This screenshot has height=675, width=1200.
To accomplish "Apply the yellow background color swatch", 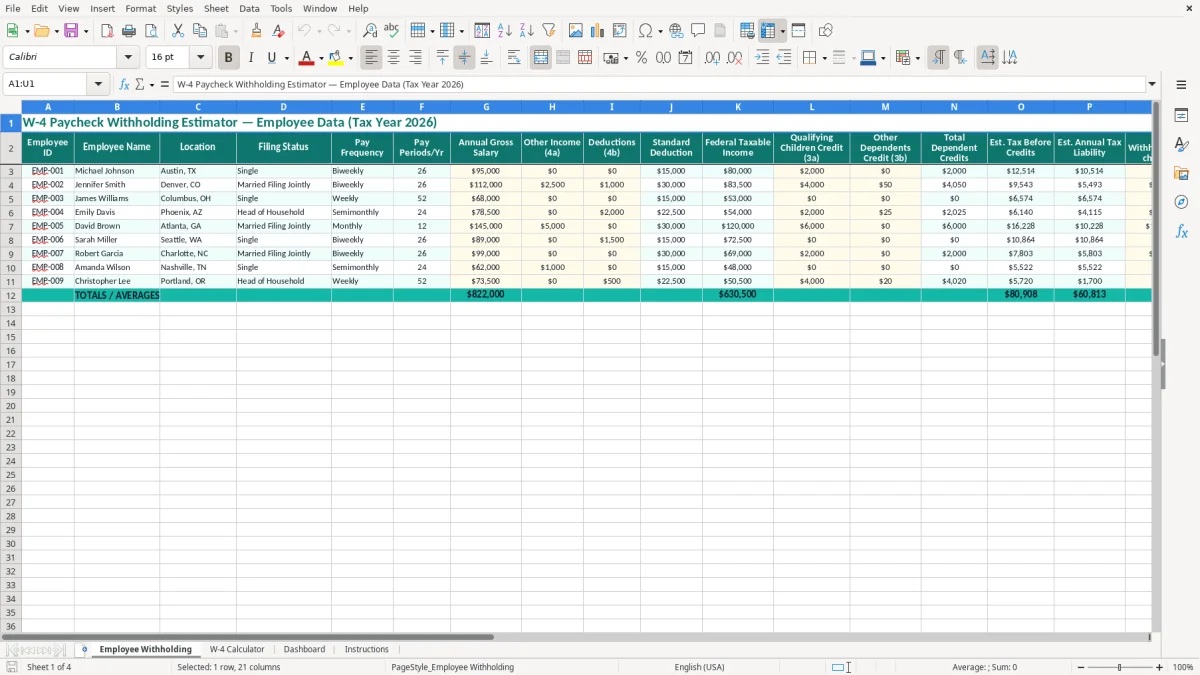I will (x=336, y=58).
